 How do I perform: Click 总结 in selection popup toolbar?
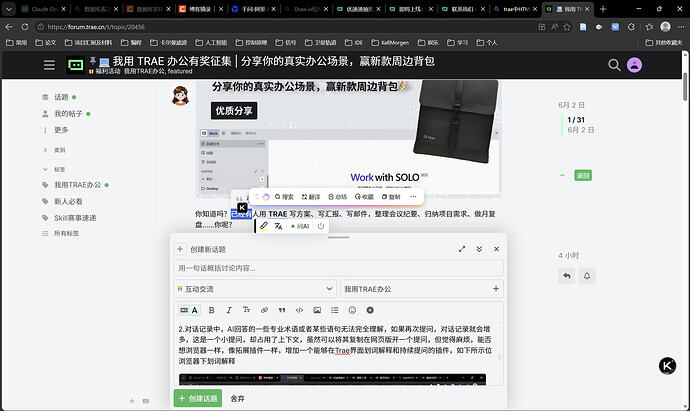coord(338,197)
